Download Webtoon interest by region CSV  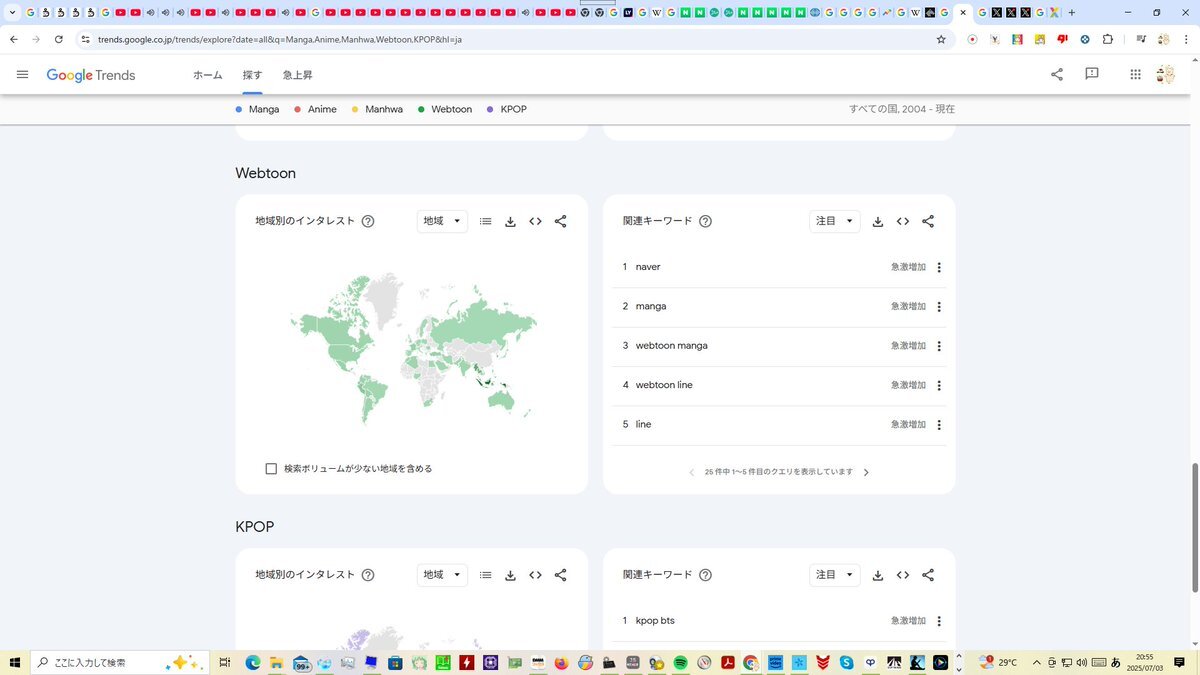point(510,221)
